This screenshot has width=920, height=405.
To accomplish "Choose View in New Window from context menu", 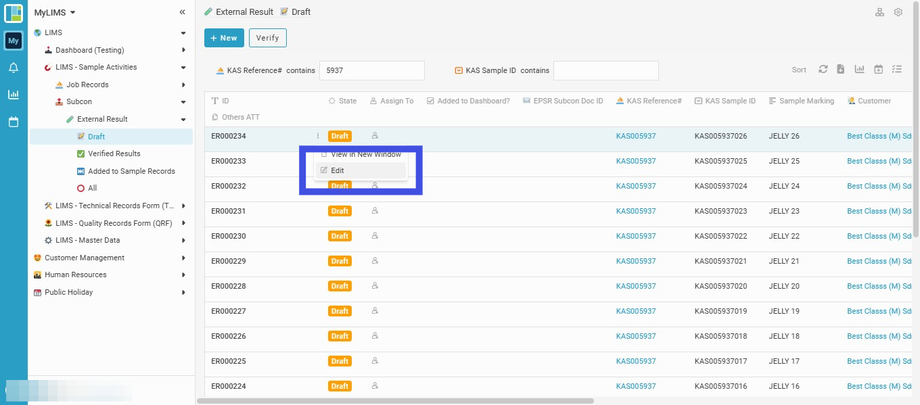I will pyautogui.click(x=361, y=154).
